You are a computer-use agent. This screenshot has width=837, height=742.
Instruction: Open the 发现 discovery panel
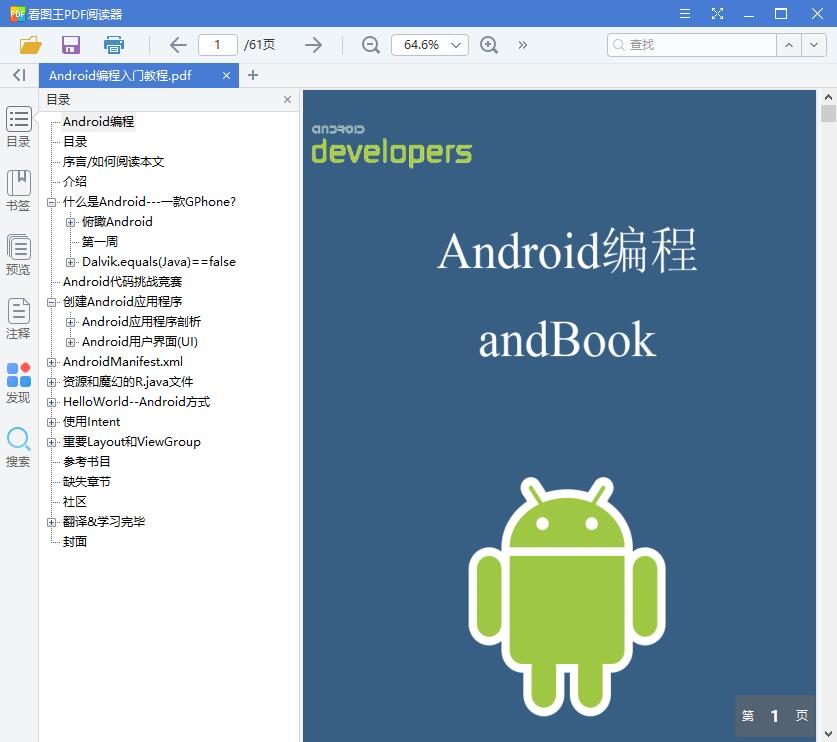(x=18, y=381)
